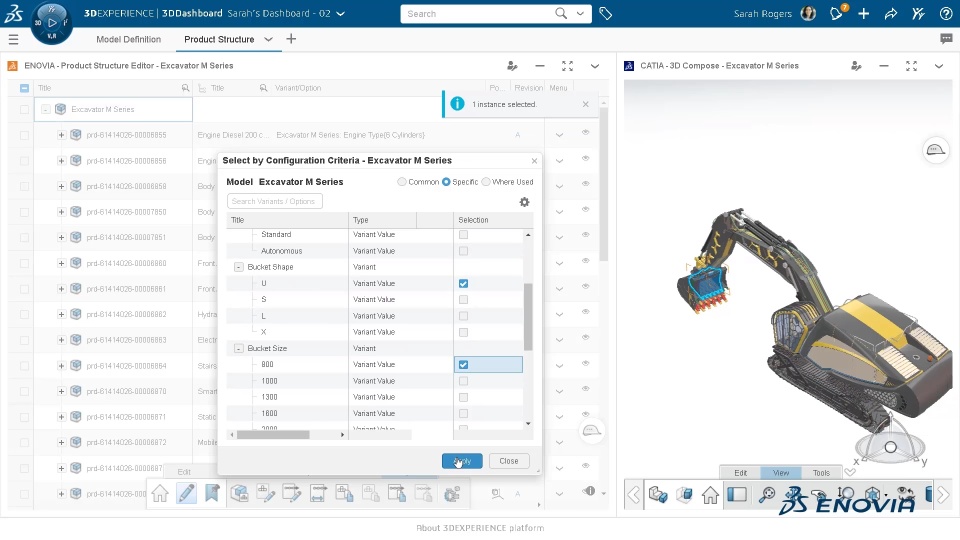Click the Share arrow icon in top bar
The image size is (960, 540).
pos(891,13)
